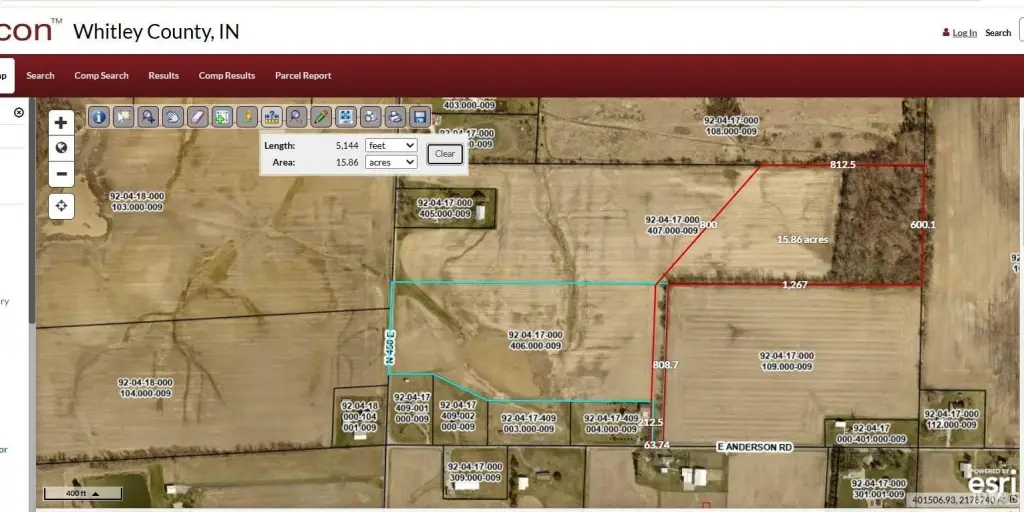Image resolution: width=1024 pixels, height=512 pixels.
Task: Select the Identify info tool
Action: pos(99,117)
